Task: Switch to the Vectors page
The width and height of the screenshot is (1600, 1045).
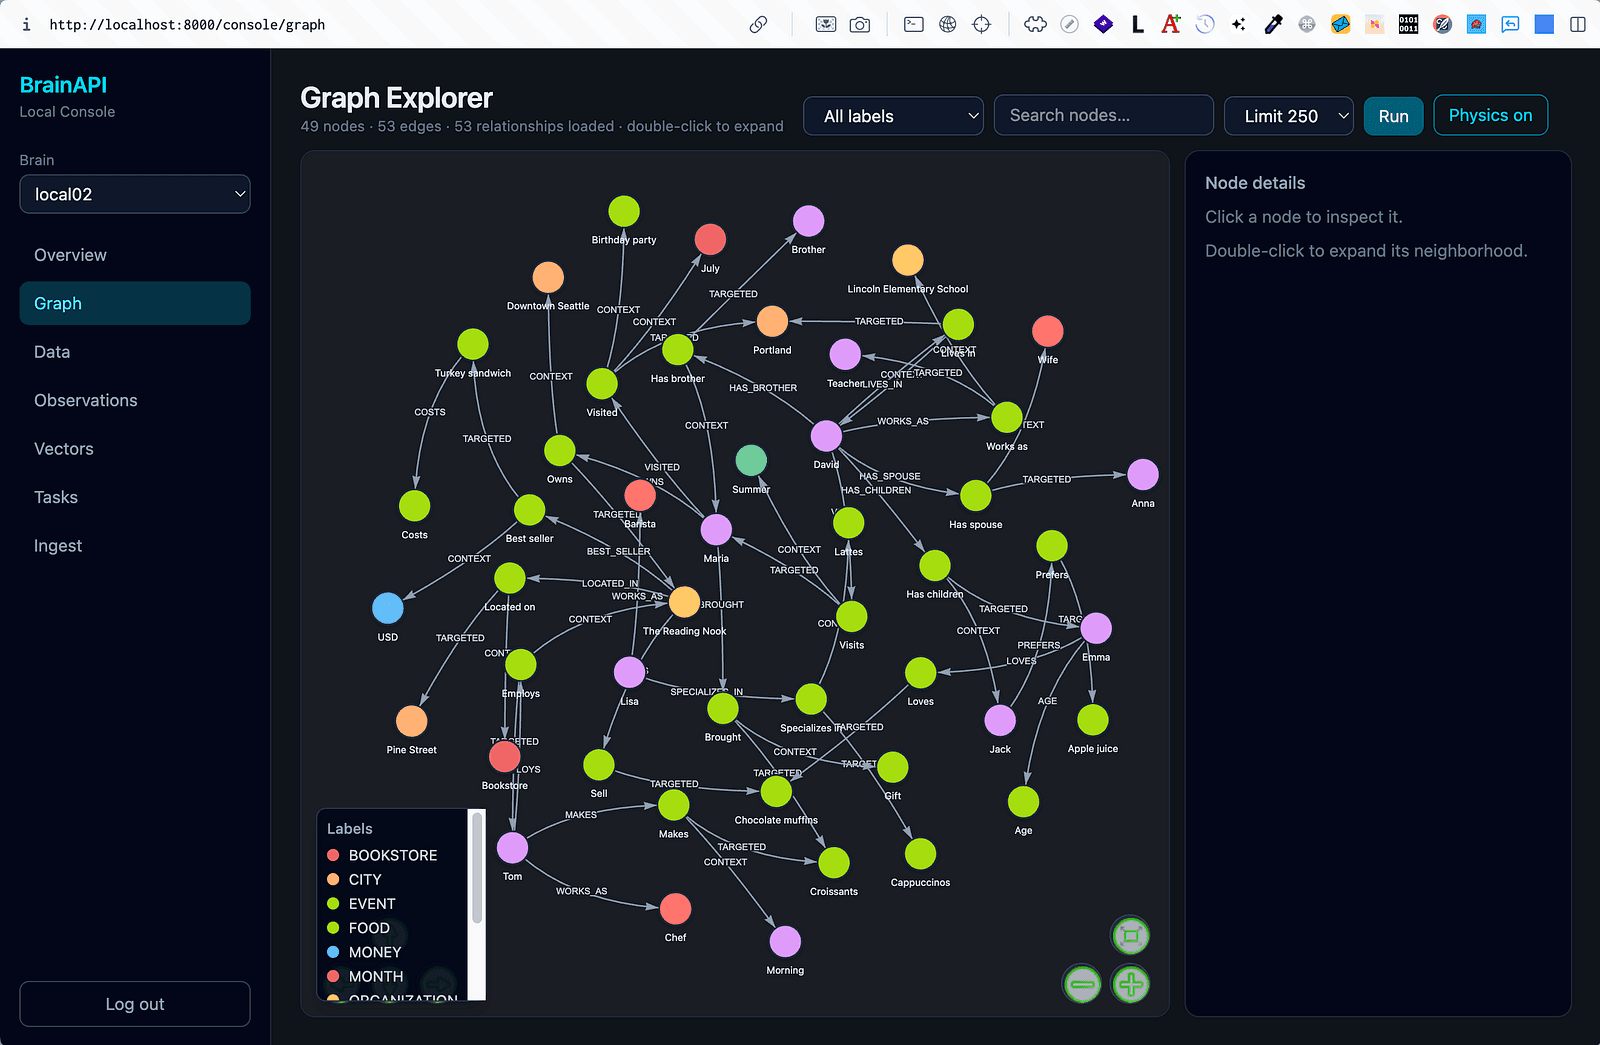Action: 135,449
